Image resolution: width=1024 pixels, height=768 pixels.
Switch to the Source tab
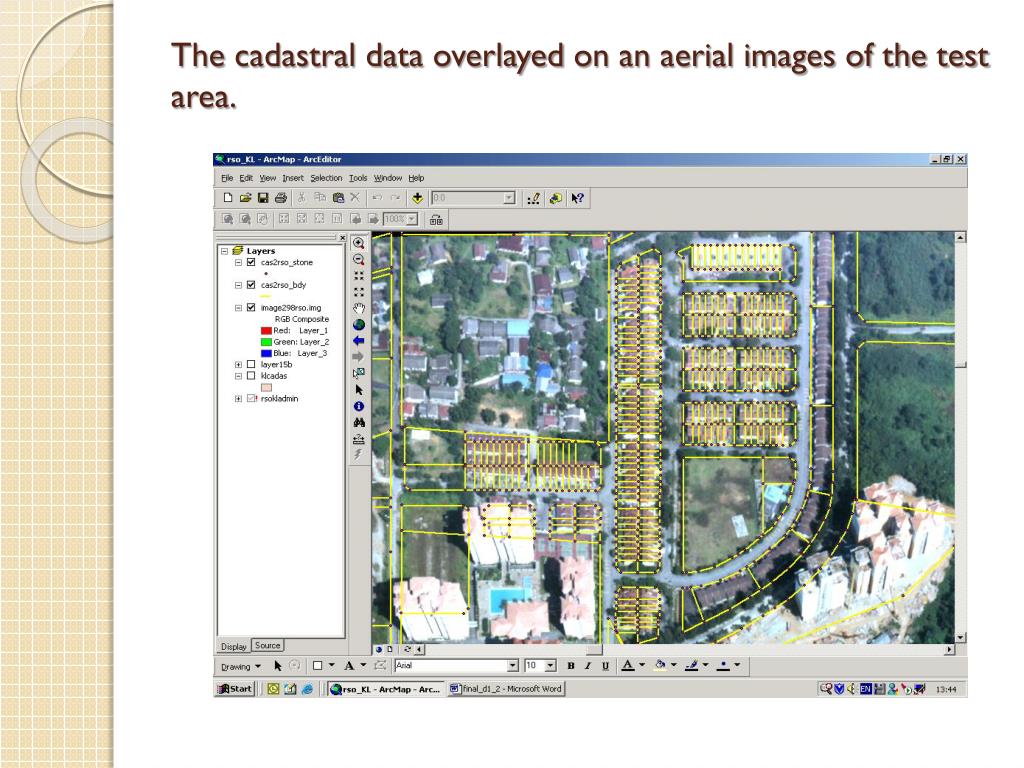pos(267,645)
